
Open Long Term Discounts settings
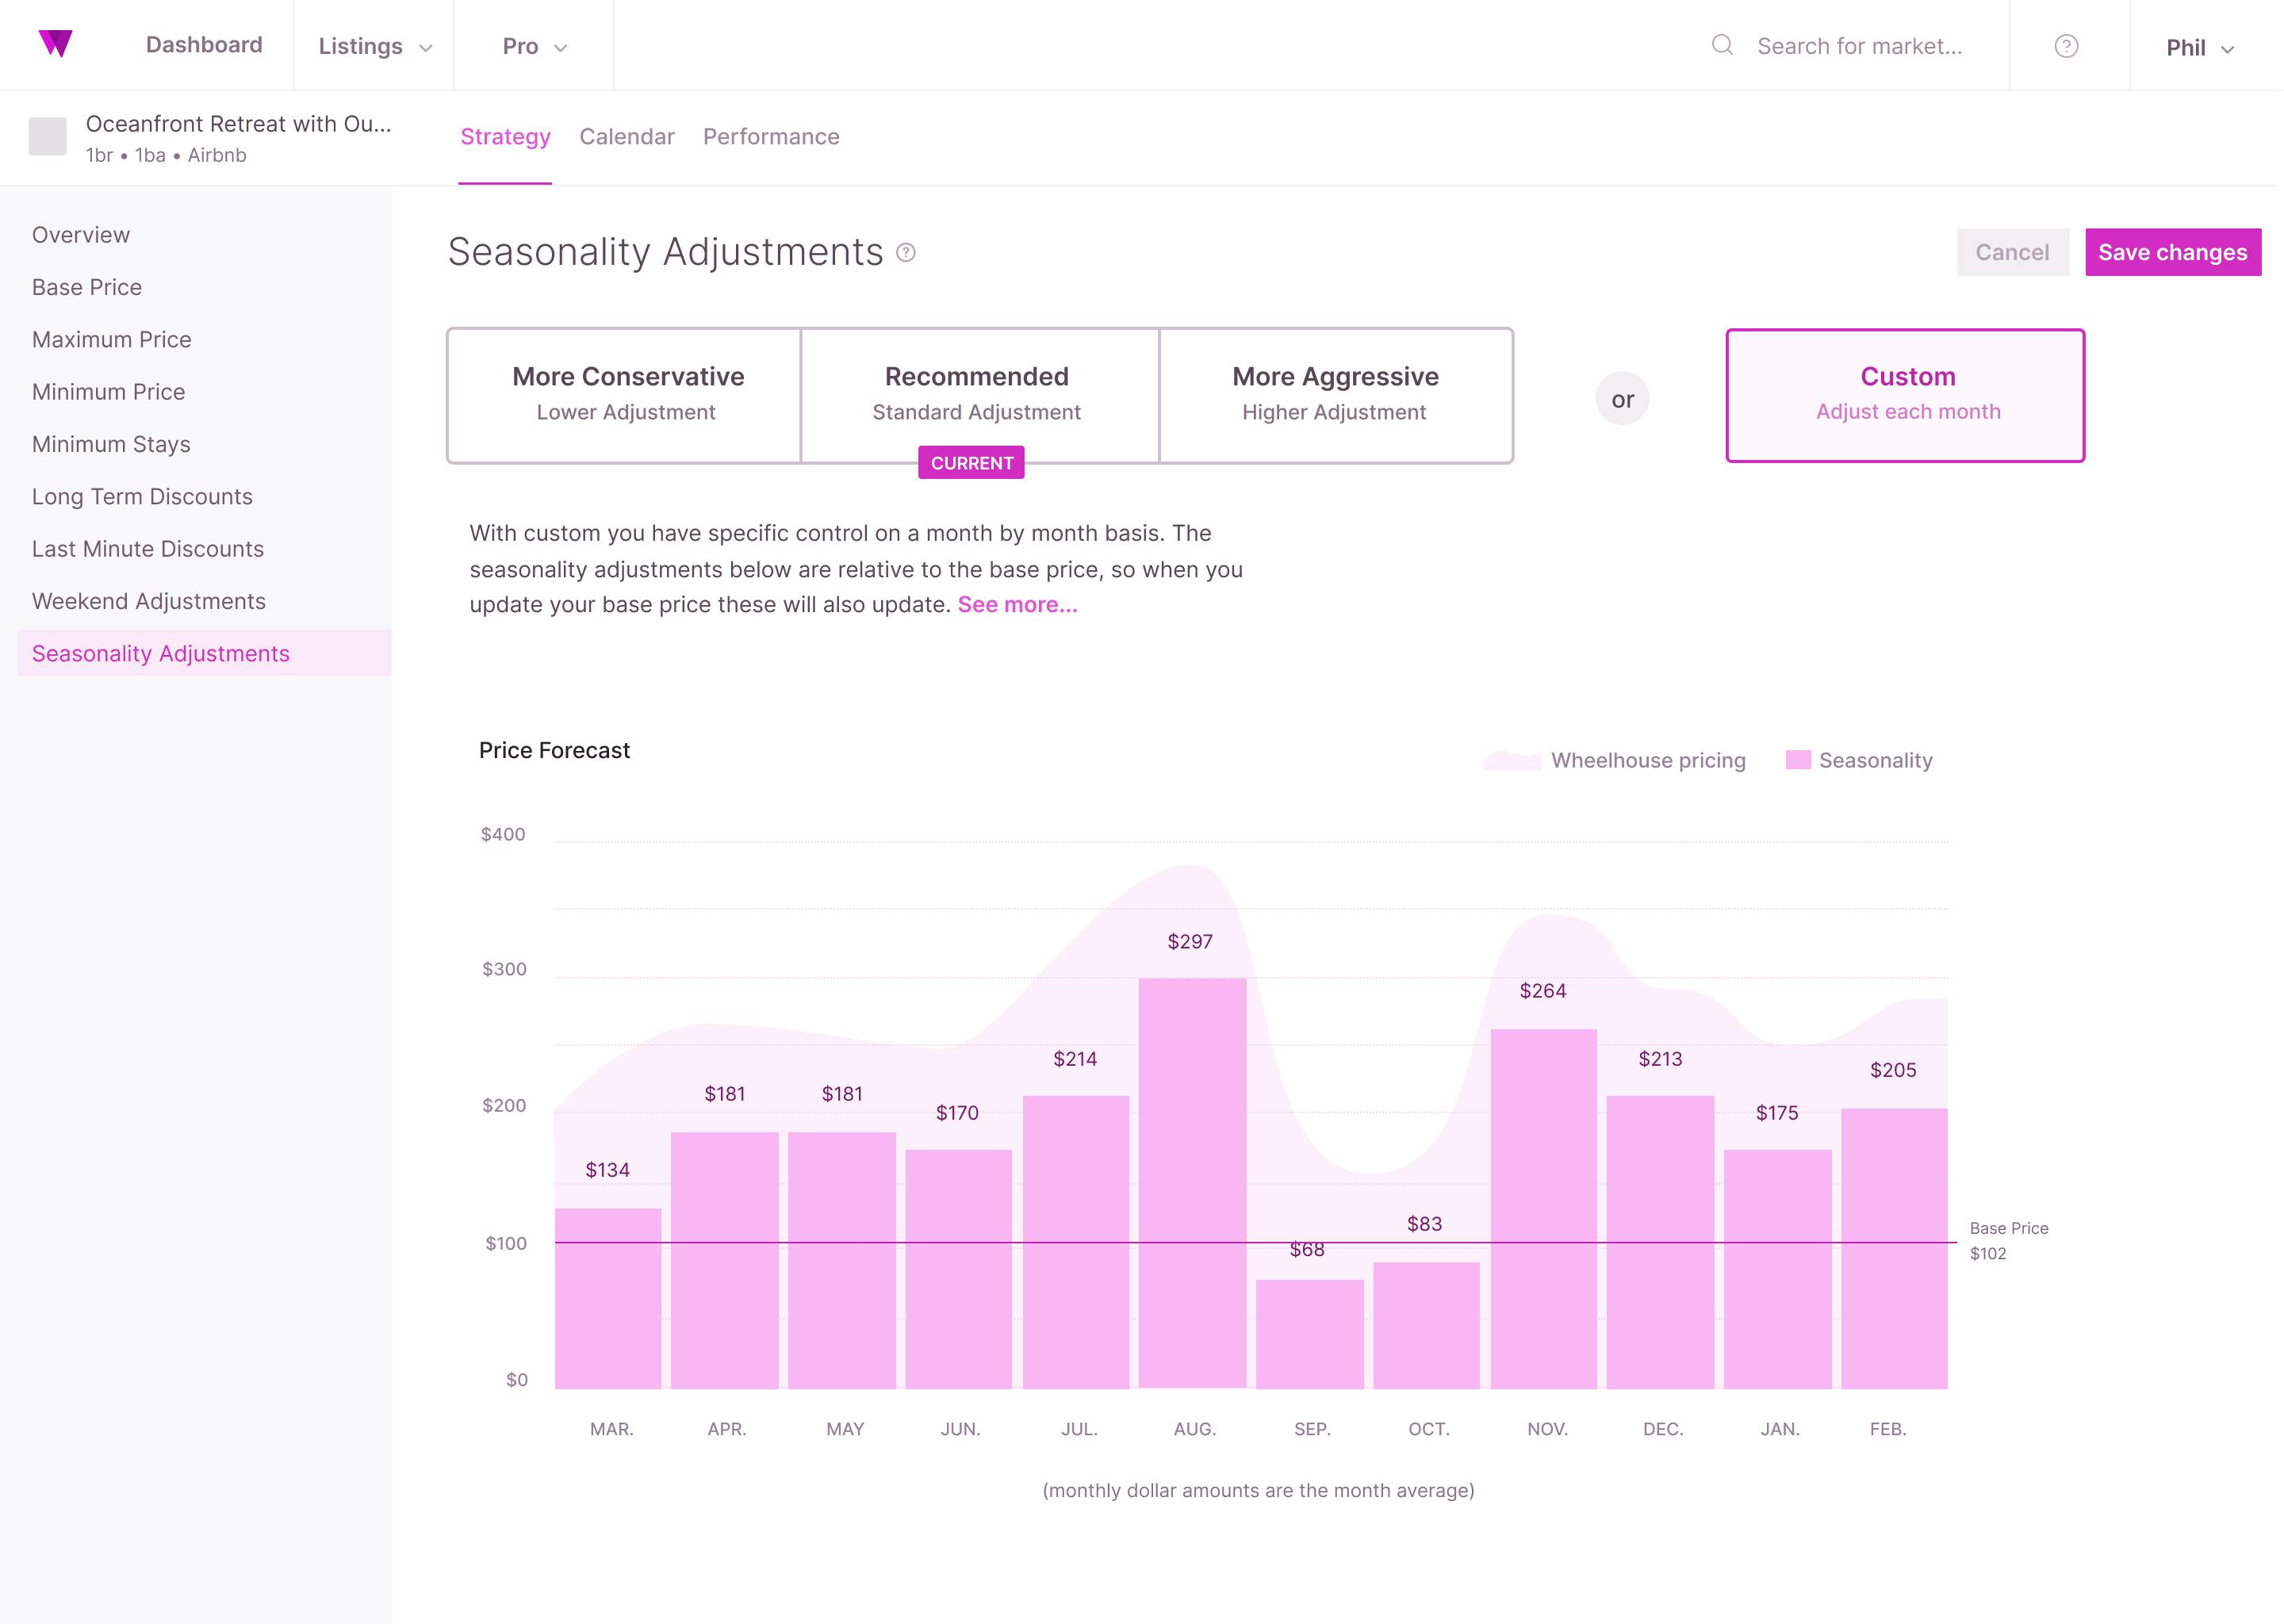click(x=142, y=497)
